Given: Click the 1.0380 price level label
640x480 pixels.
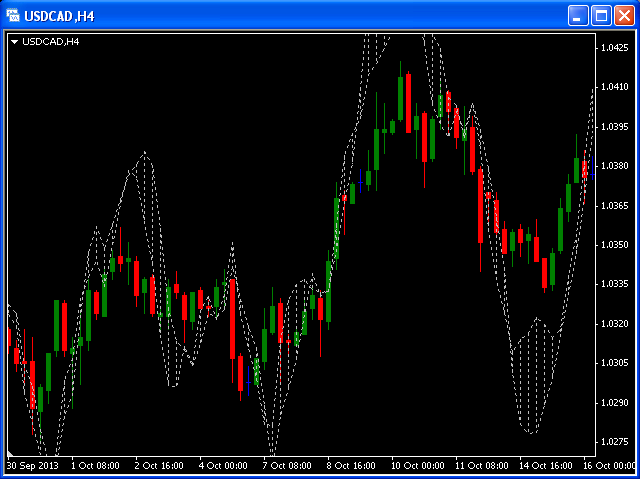Looking at the screenshot, I should coord(615,166).
